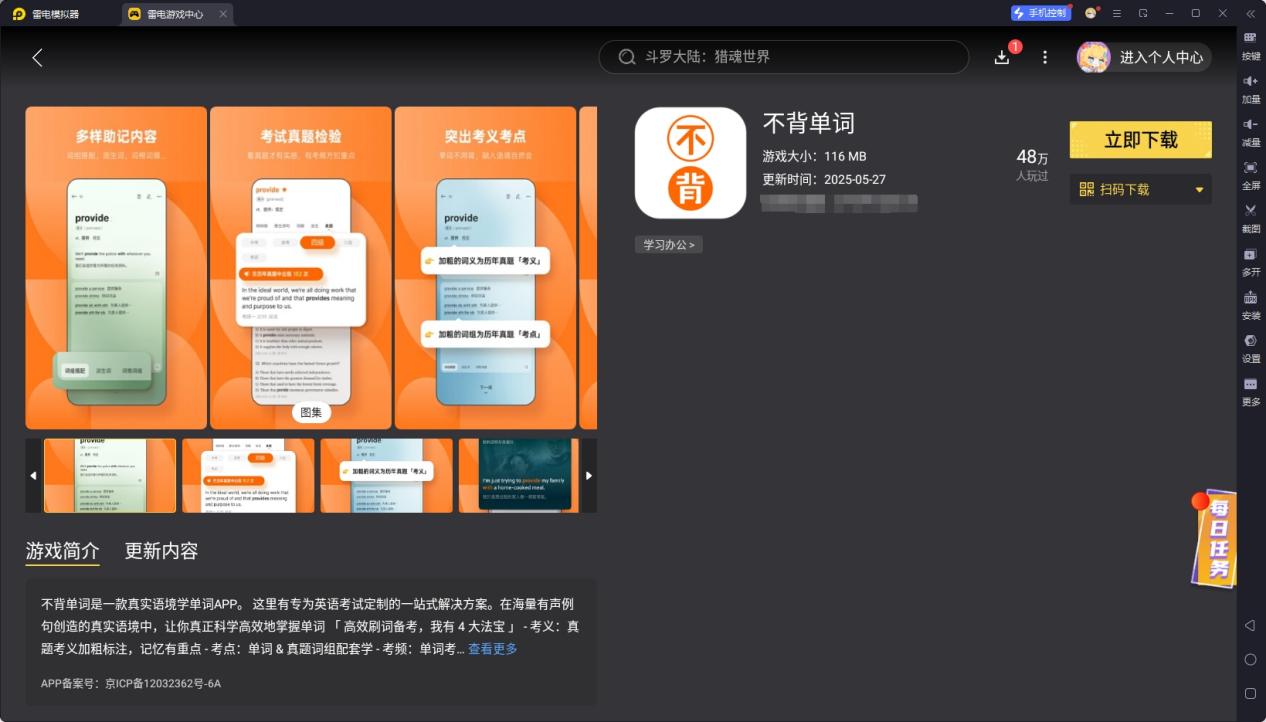The image size is (1266, 722).
Task: Click the 手机控制 phone control button
Action: click(x=1040, y=13)
